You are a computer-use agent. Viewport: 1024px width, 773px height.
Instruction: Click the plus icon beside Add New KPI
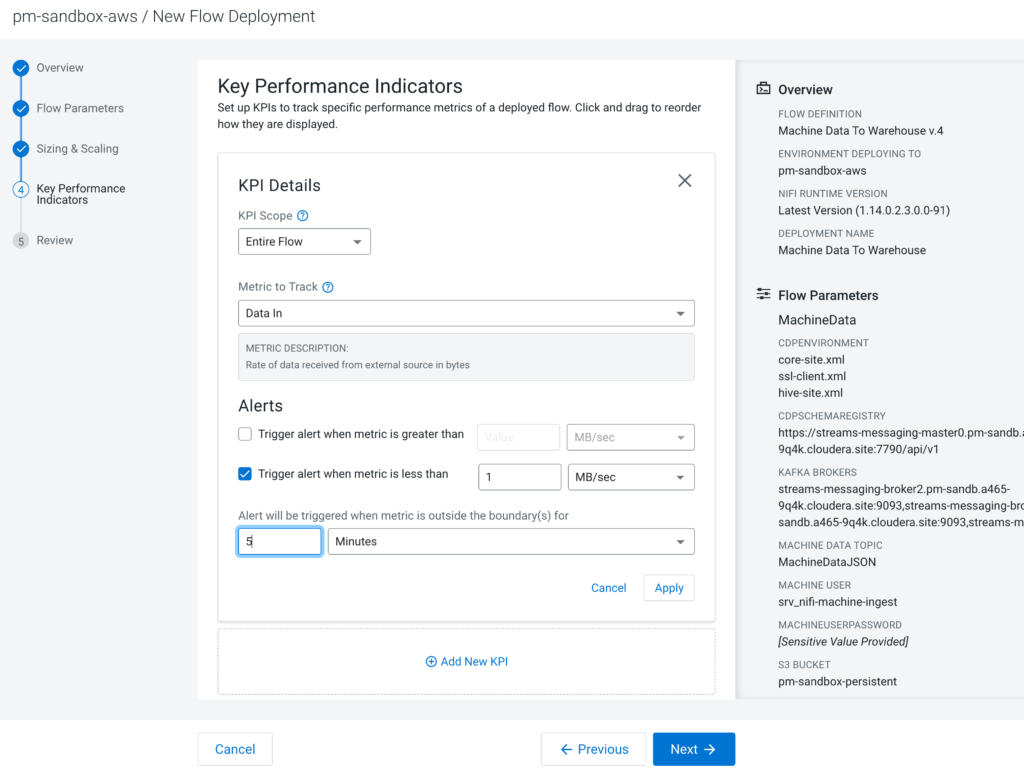point(431,661)
